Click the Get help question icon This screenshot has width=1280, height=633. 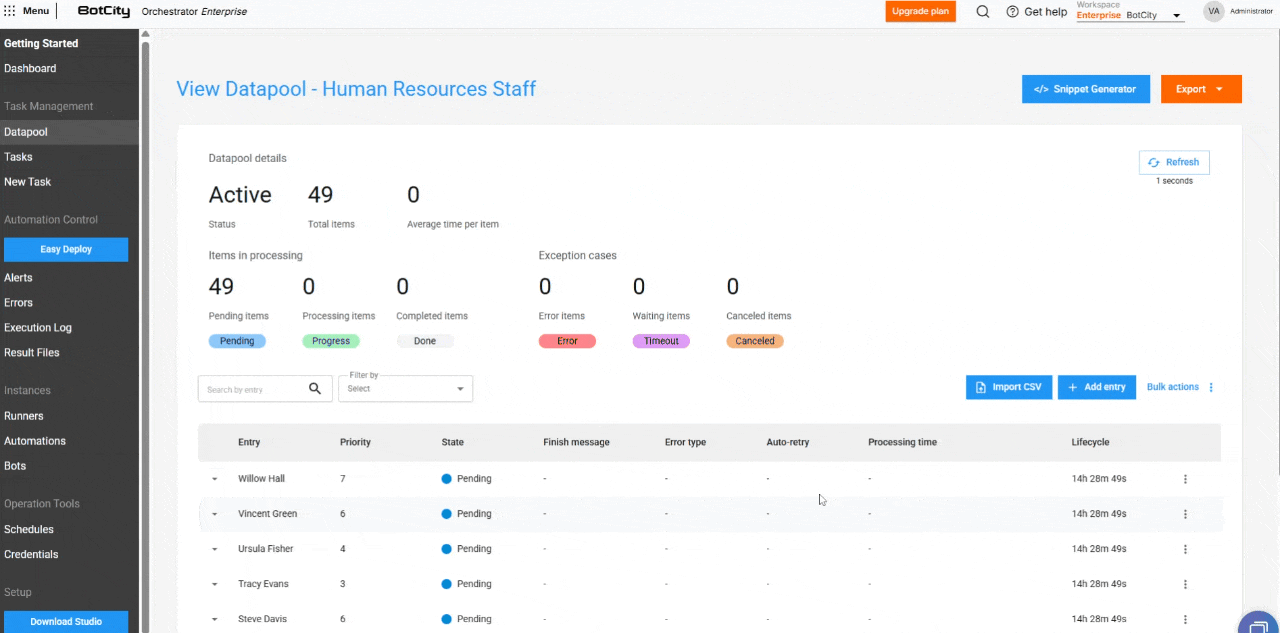[x=1012, y=12]
